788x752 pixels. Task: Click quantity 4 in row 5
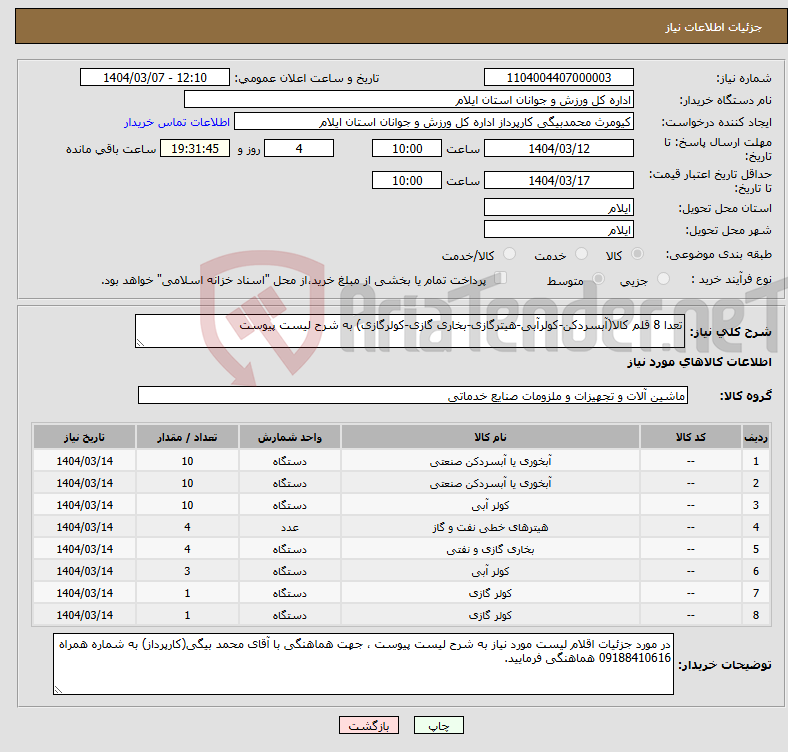pos(187,549)
